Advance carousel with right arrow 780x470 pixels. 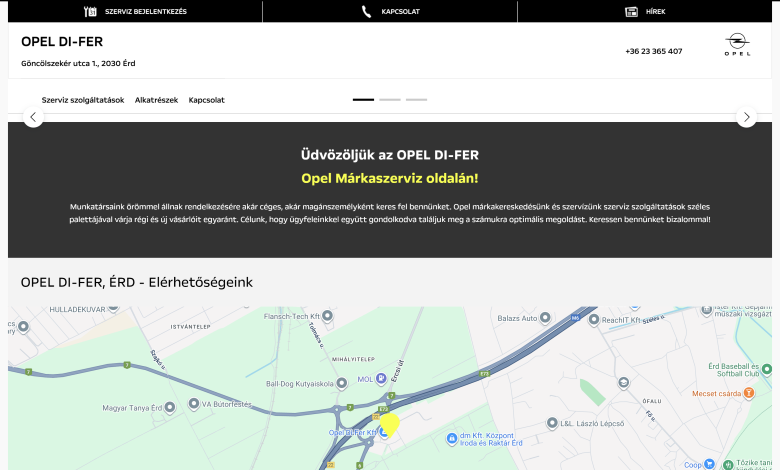coord(746,117)
